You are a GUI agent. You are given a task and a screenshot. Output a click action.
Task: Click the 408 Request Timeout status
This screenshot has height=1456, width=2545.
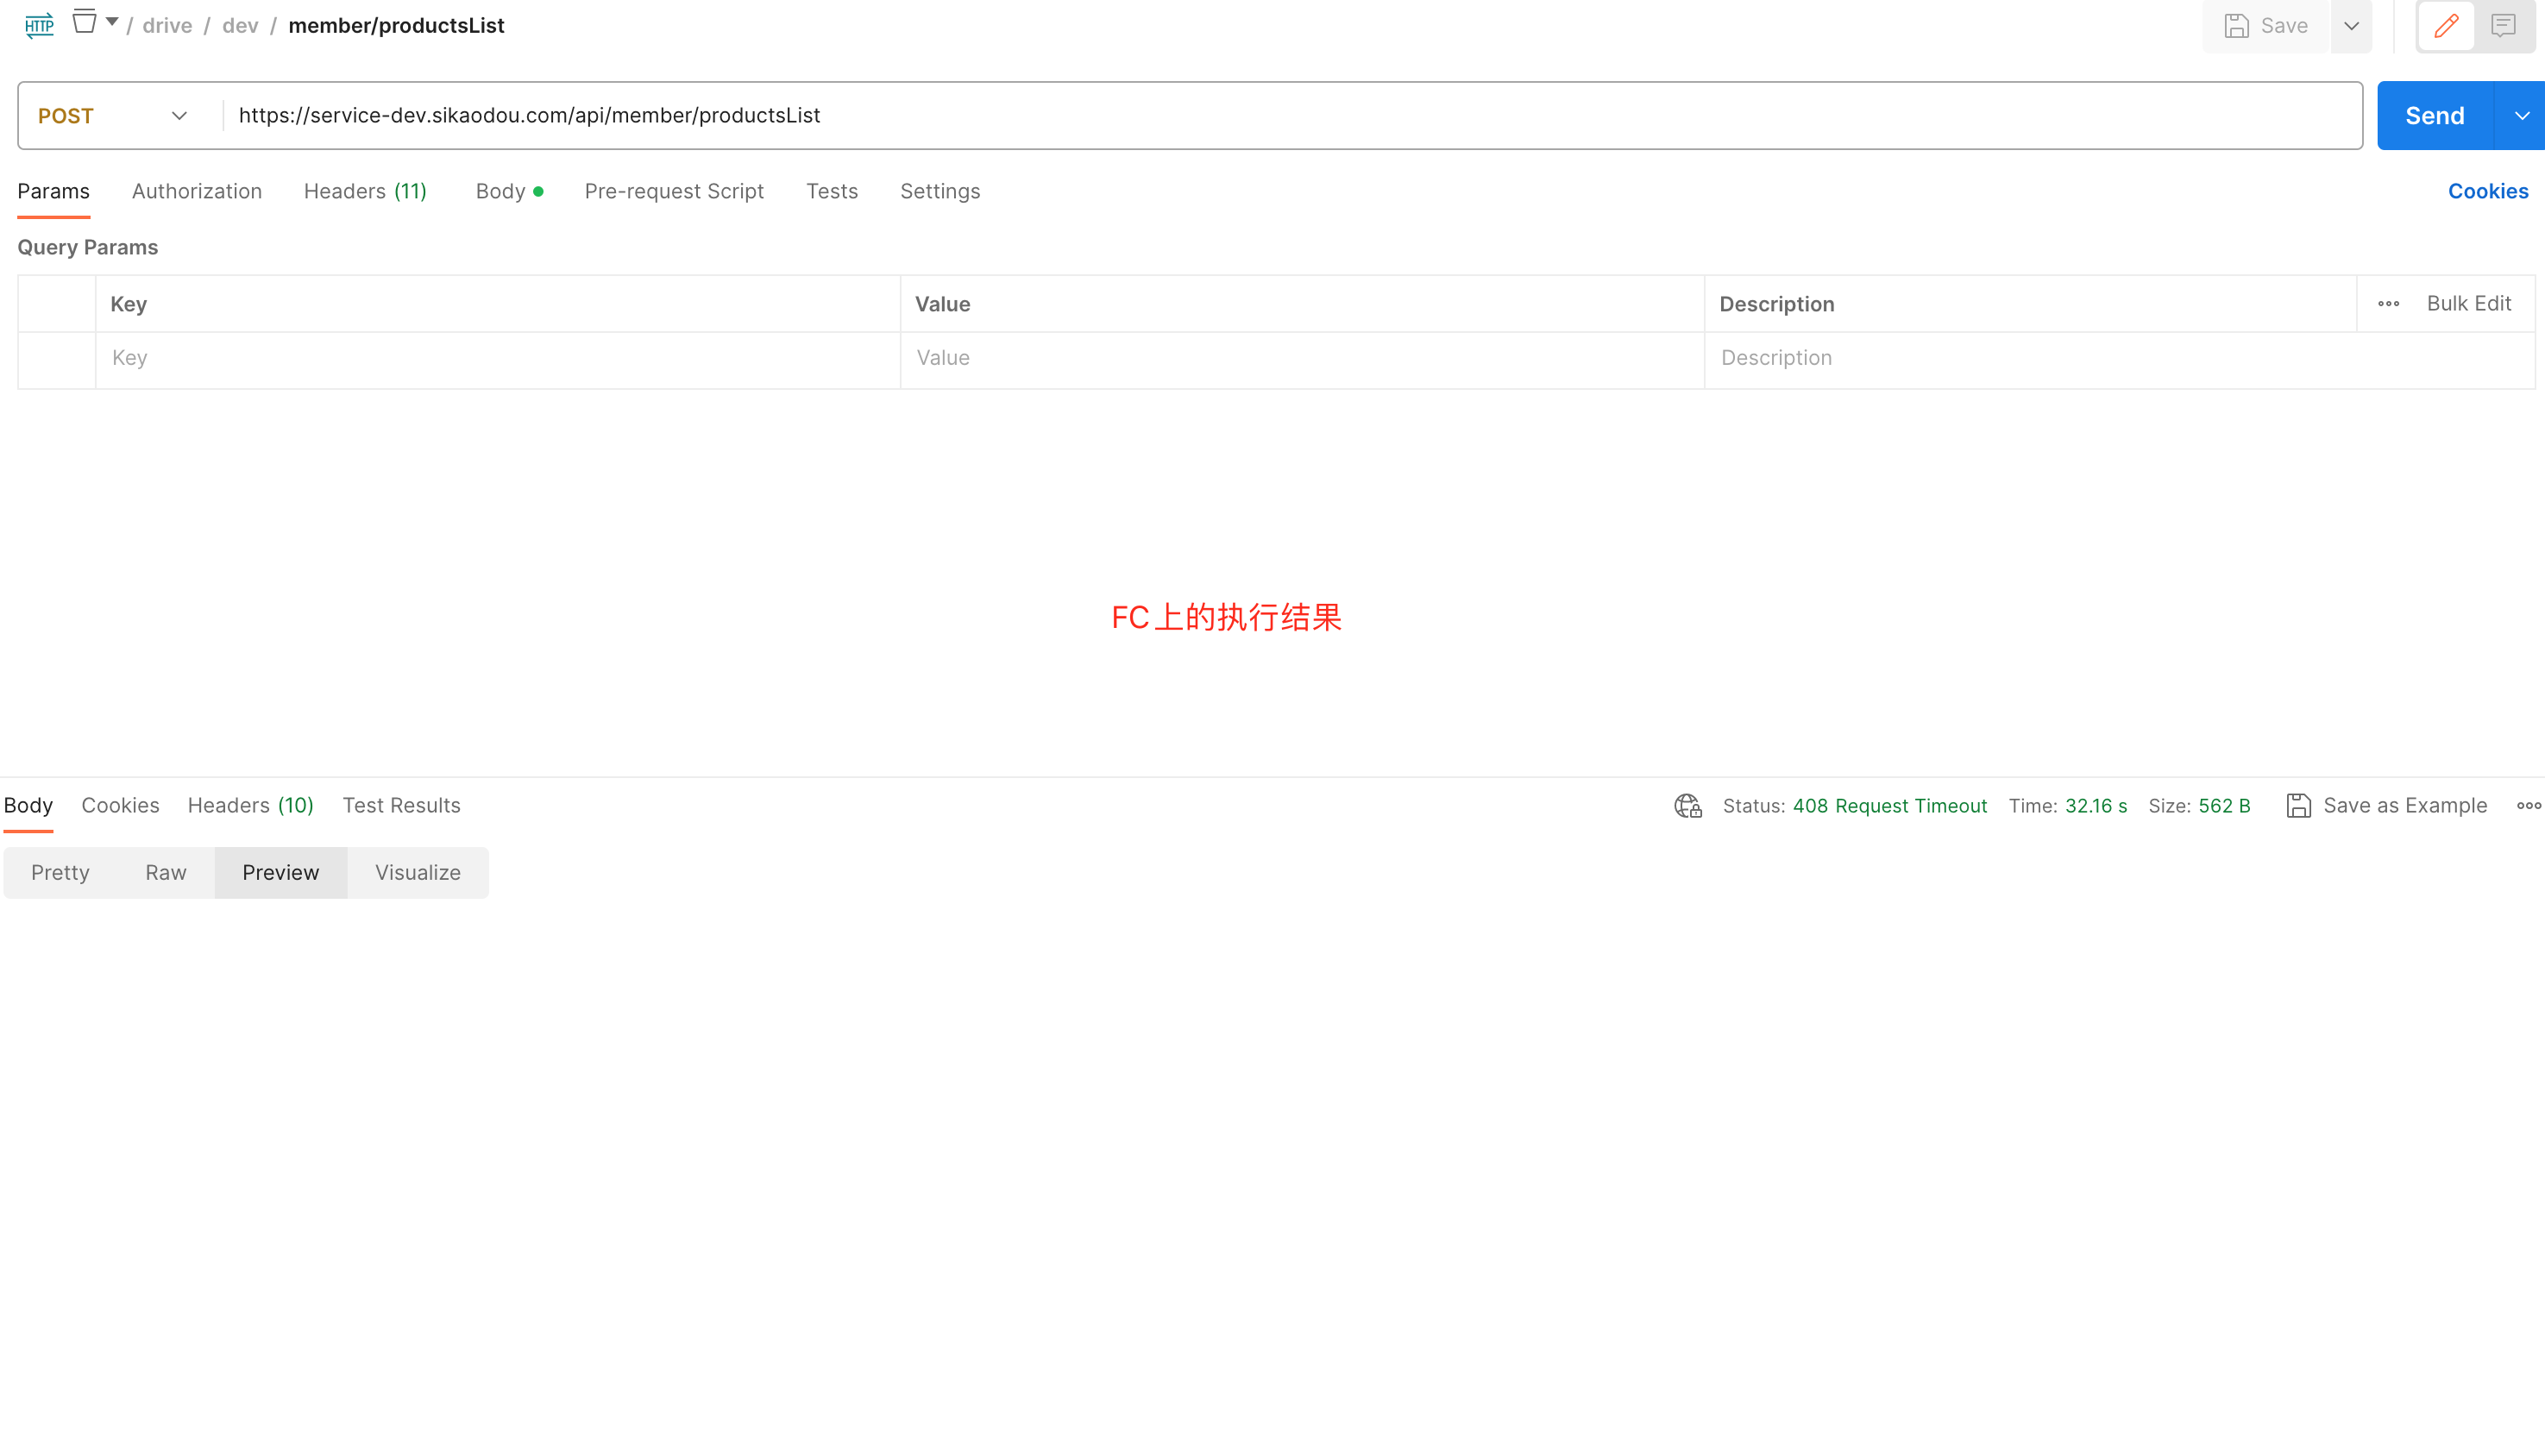pos(1890,806)
